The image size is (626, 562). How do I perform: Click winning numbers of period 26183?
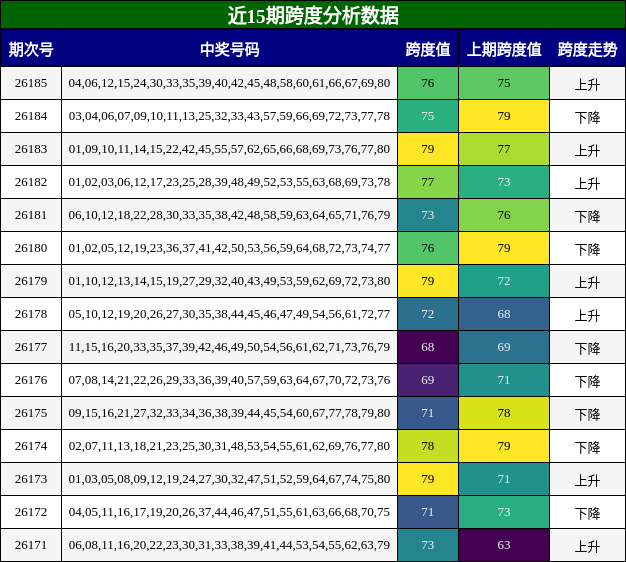click(x=230, y=149)
